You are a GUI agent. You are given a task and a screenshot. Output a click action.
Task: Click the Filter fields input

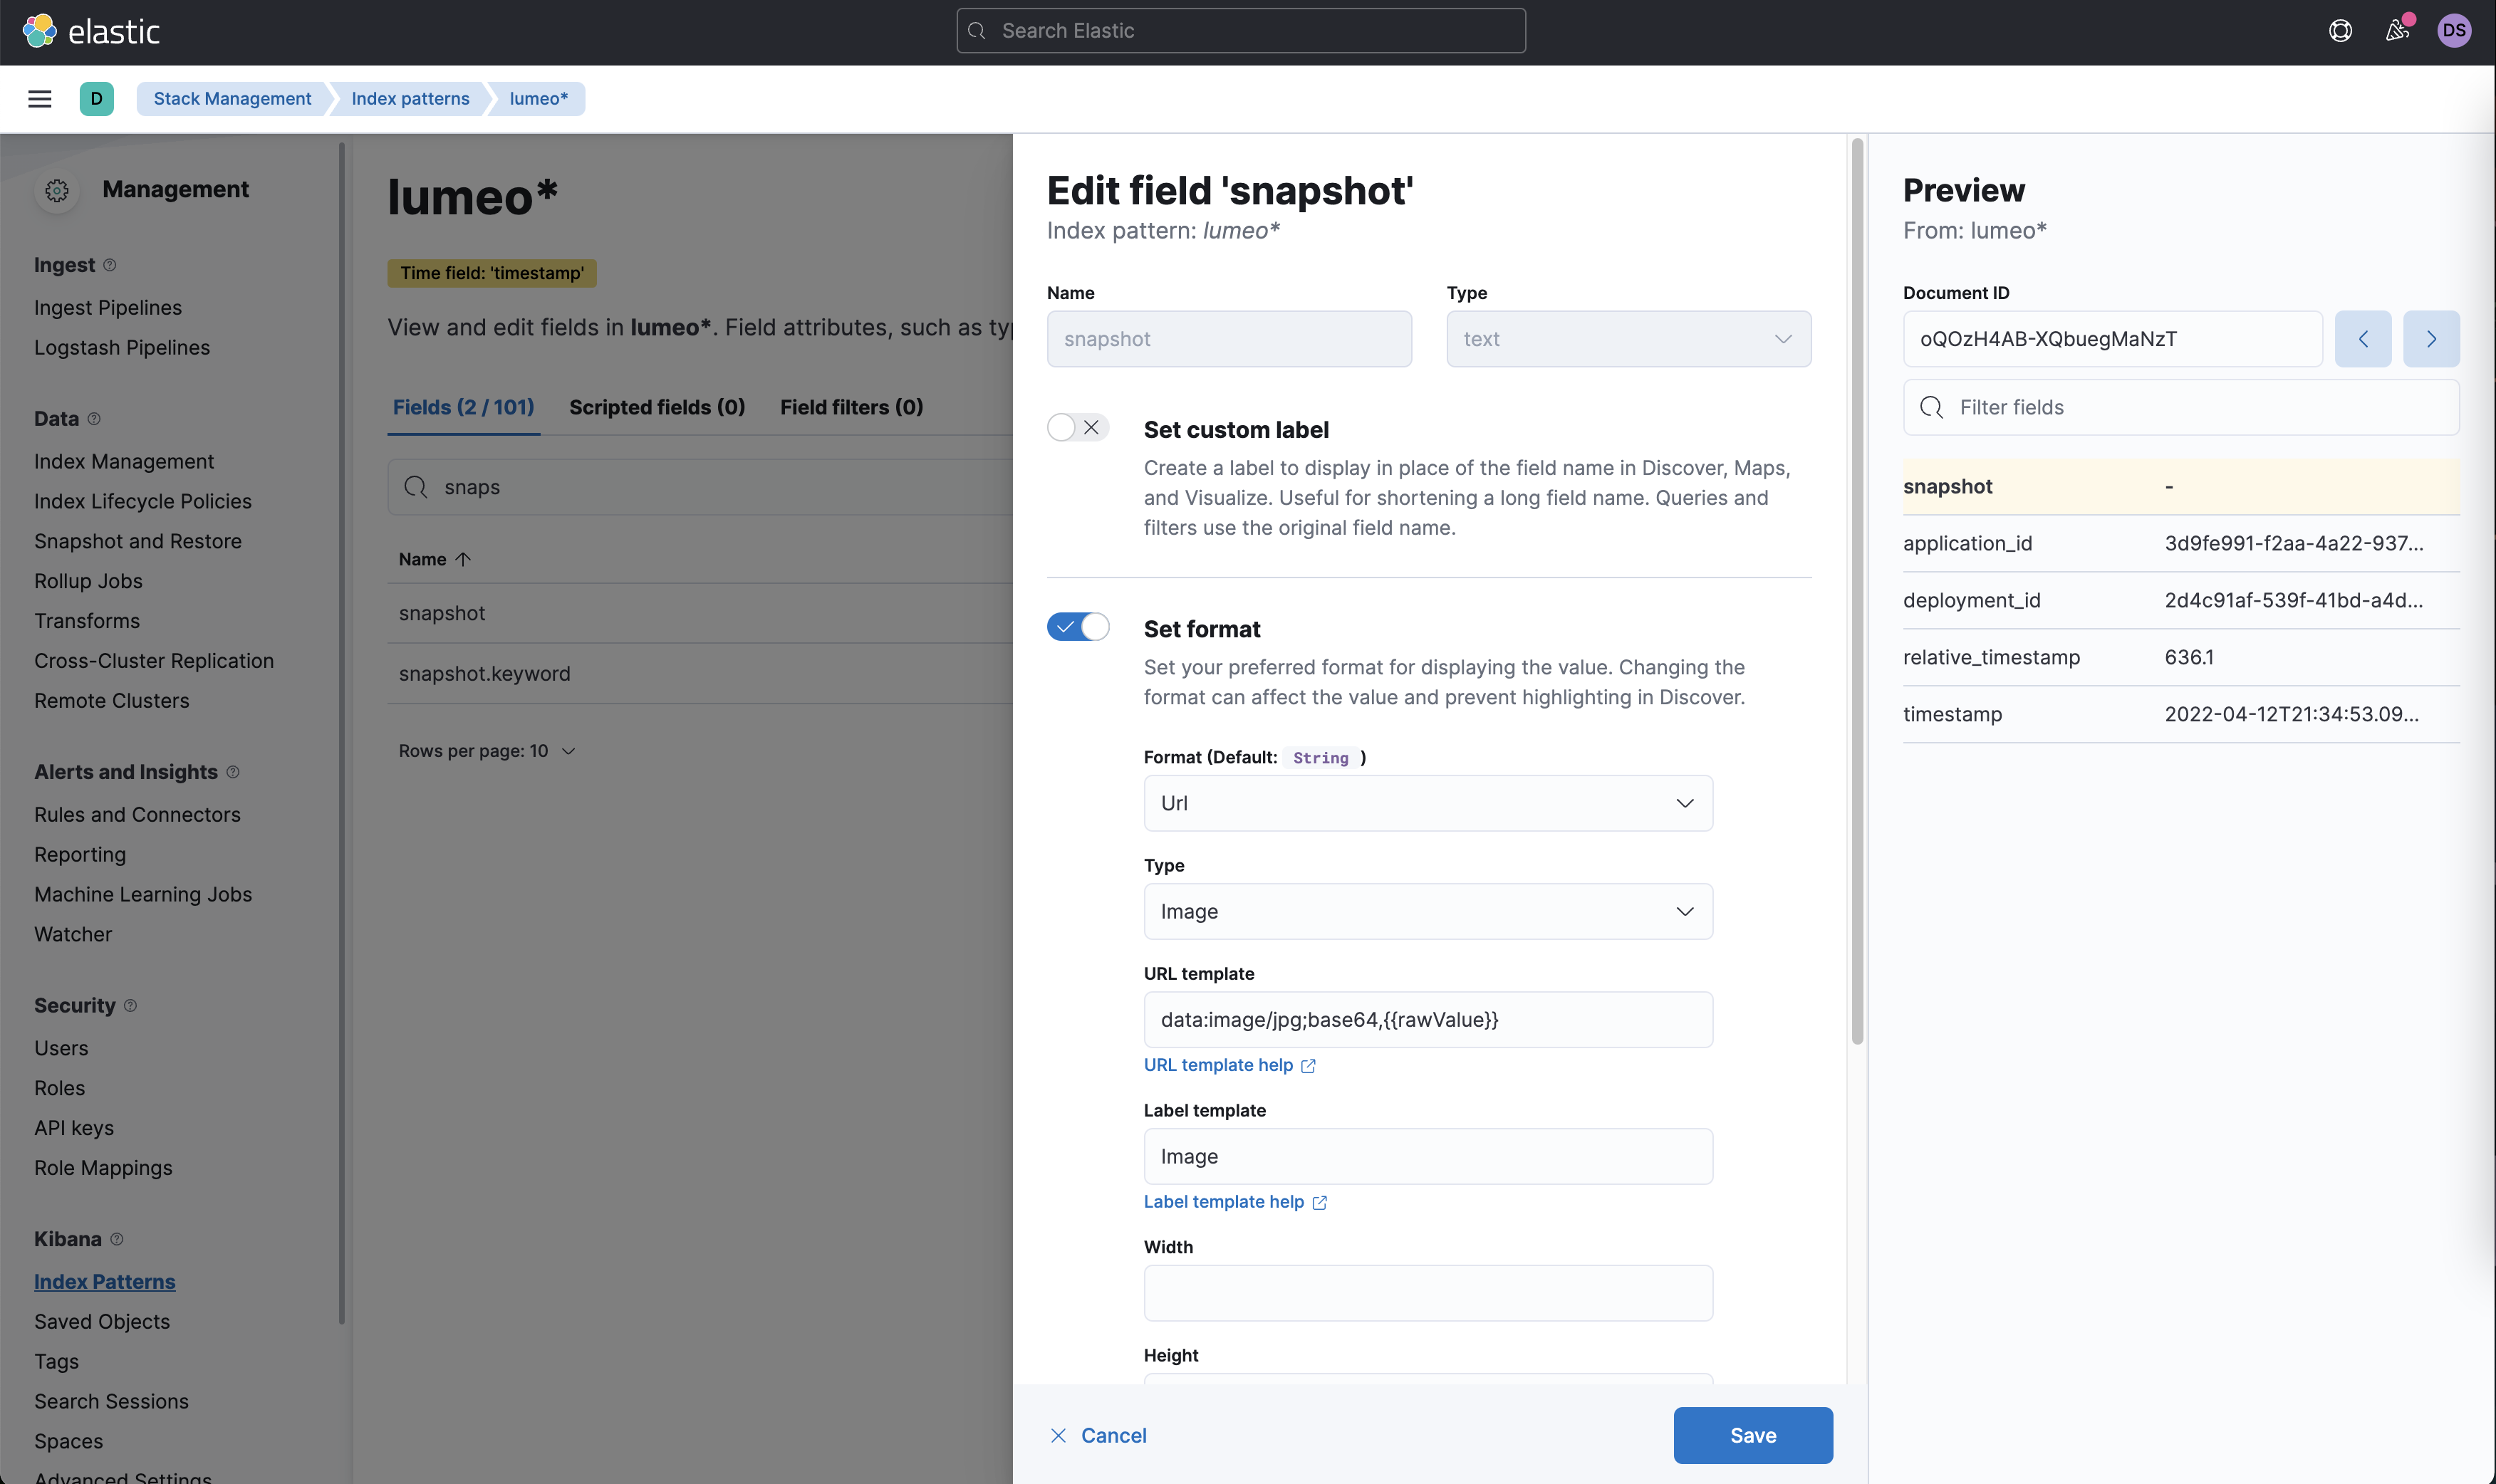click(x=2180, y=407)
